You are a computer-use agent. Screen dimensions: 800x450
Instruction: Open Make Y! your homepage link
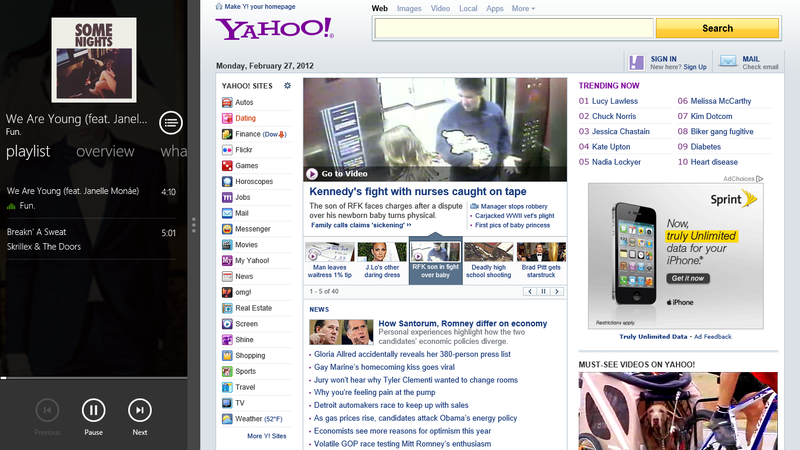click(256, 7)
